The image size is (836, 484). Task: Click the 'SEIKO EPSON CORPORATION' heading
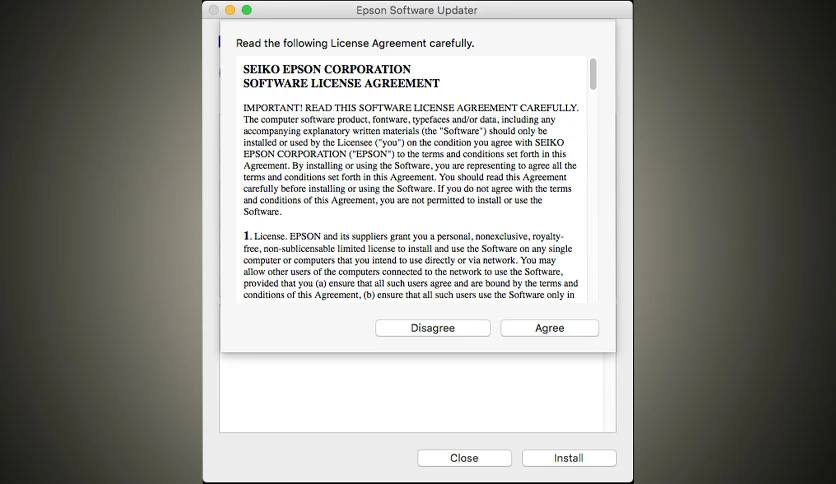point(327,69)
